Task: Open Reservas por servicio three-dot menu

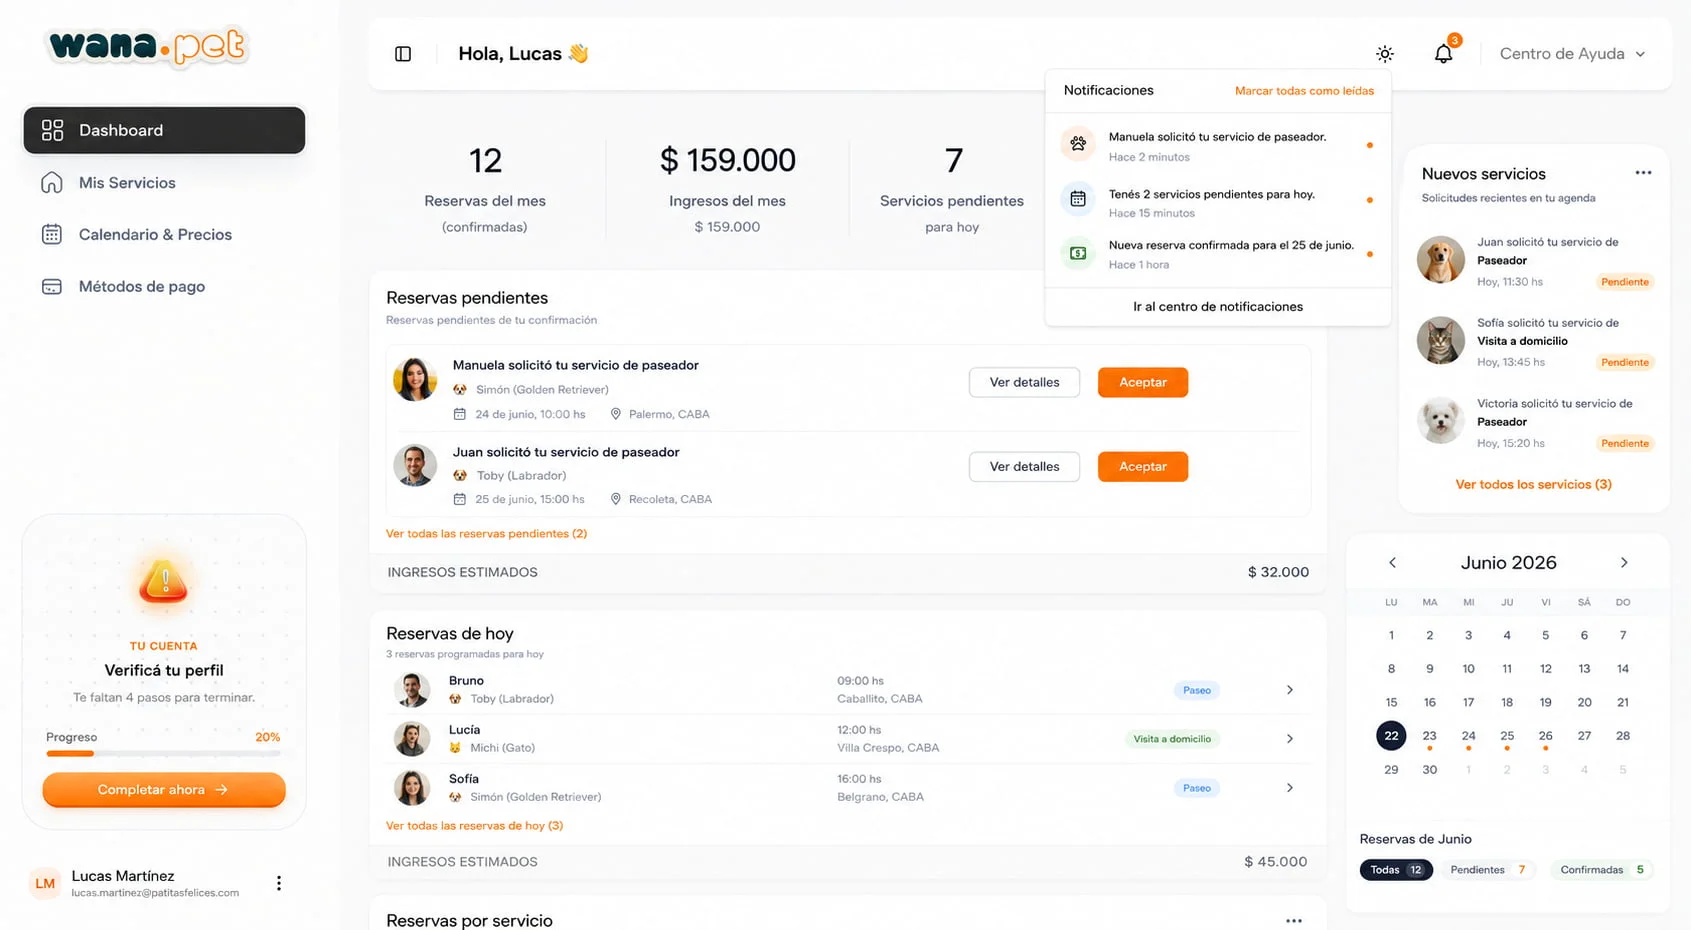Action: (x=1294, y=921)
